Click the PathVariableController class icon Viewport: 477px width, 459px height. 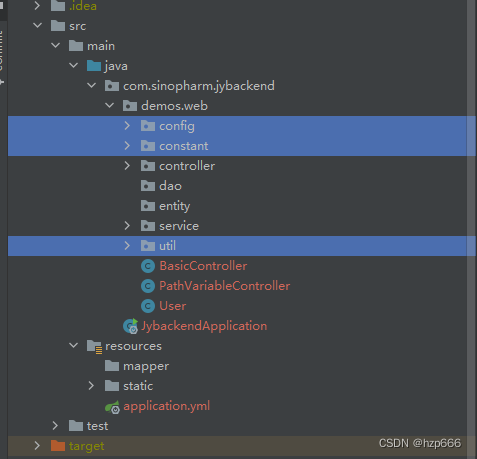(148, 286)
